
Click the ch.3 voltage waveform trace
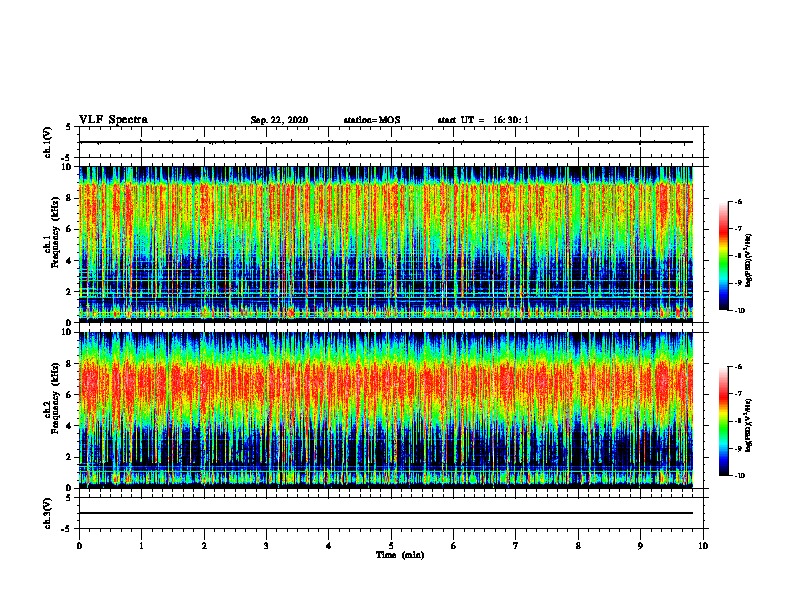pyautogui.click(x=386, y=513)
